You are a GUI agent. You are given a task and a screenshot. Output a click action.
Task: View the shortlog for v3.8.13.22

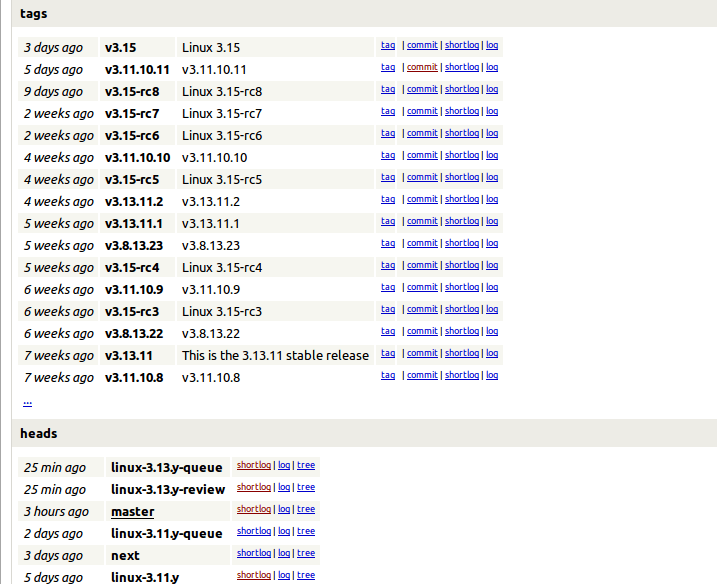coord(462,331)
